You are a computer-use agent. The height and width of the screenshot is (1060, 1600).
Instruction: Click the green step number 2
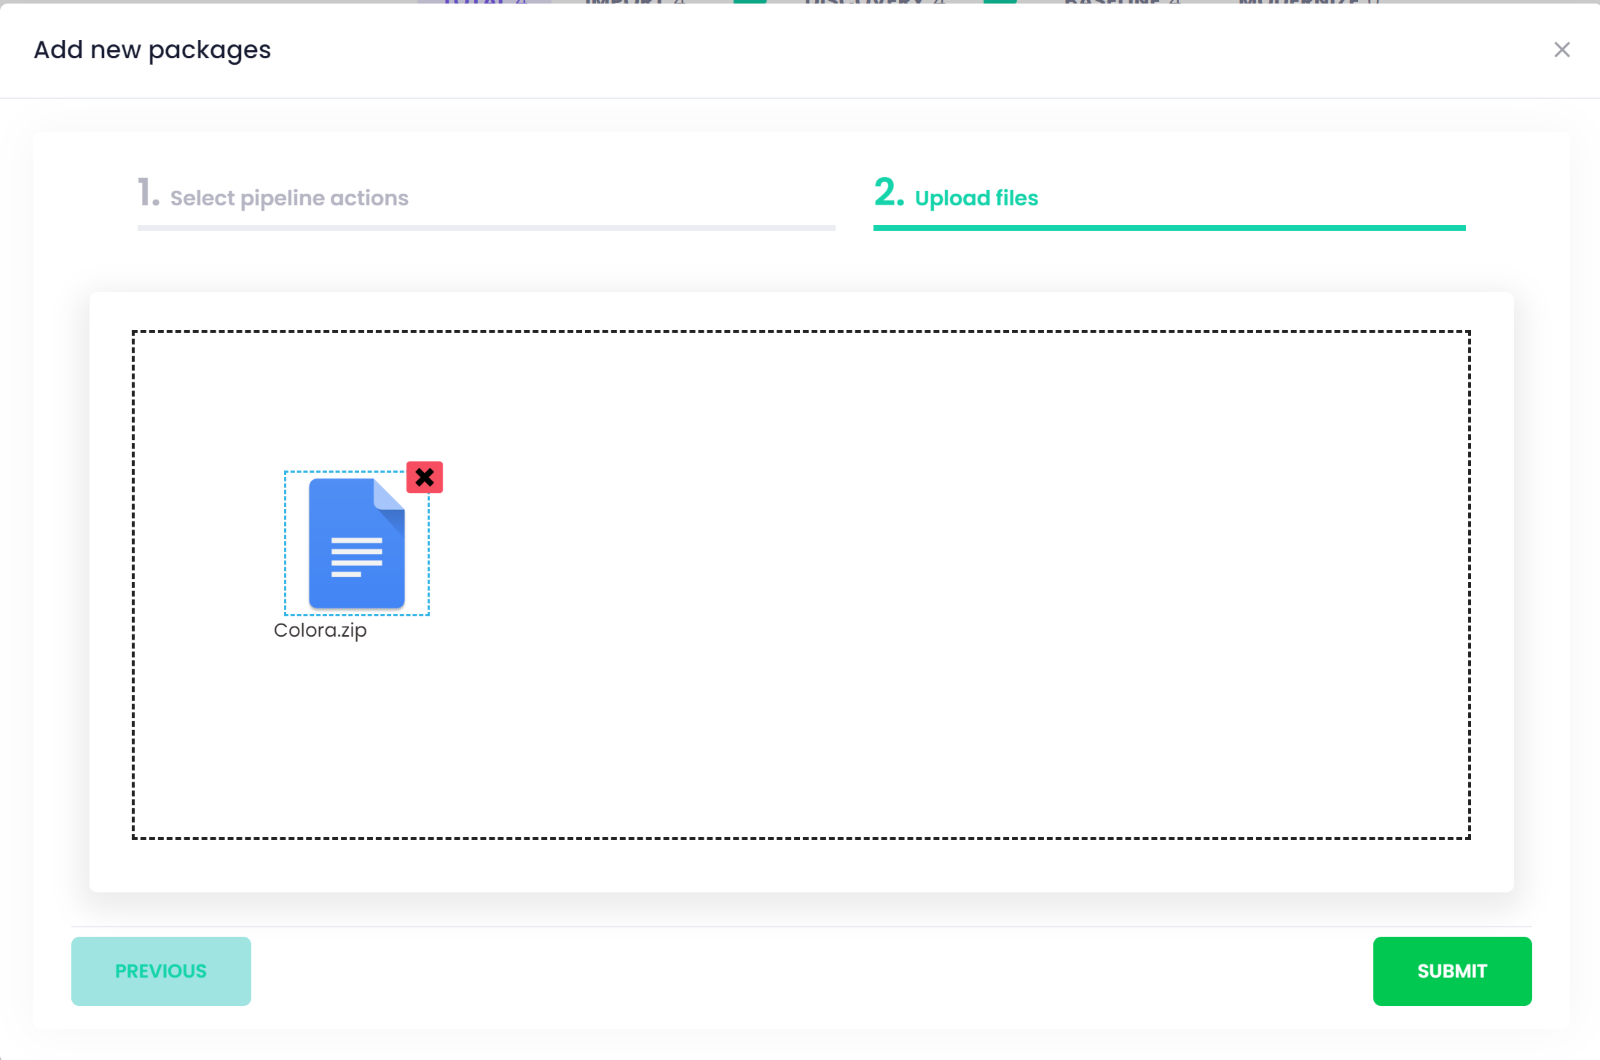[x=888, y=192]
